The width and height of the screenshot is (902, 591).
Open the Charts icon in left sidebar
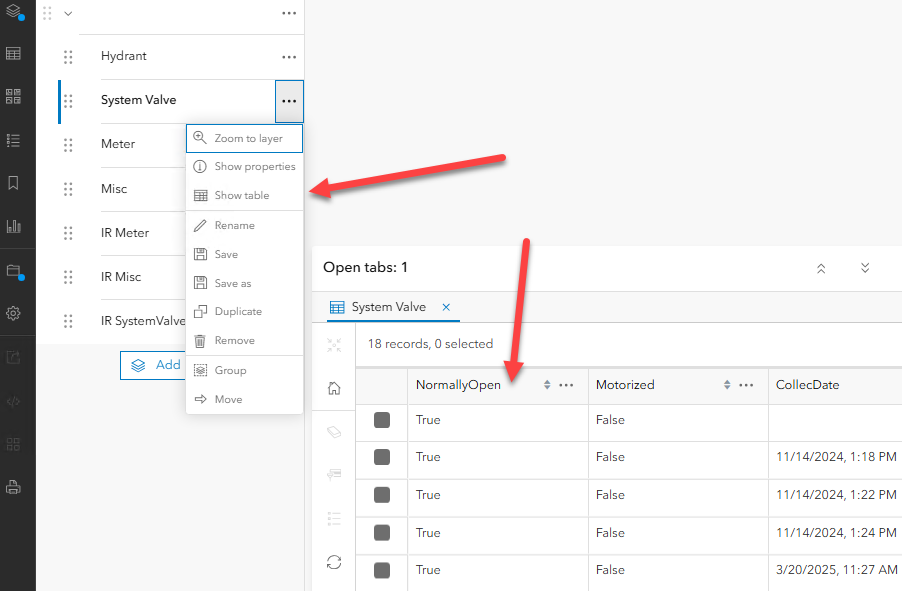click(14, 226)
